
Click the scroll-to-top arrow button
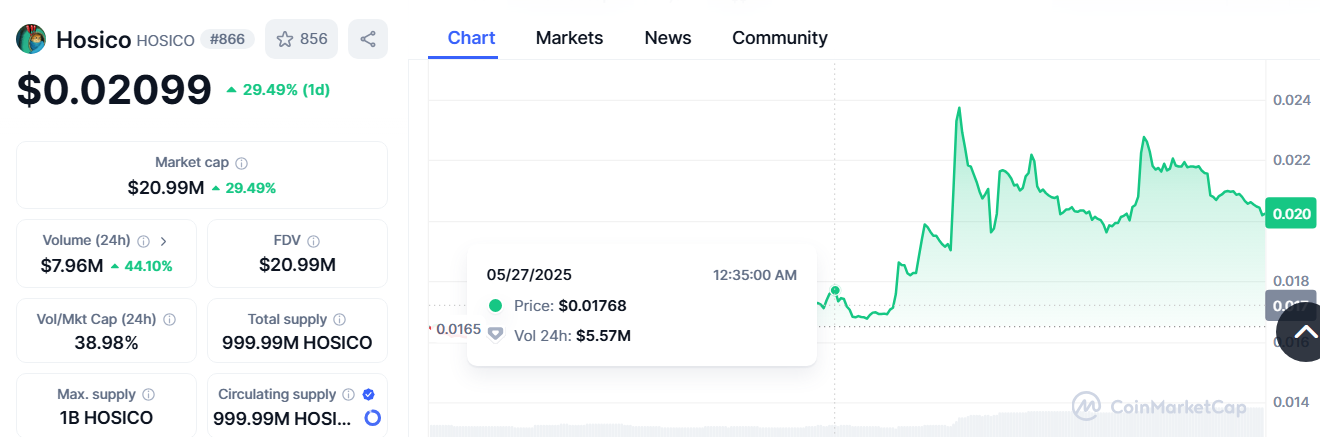(1305, 333)
